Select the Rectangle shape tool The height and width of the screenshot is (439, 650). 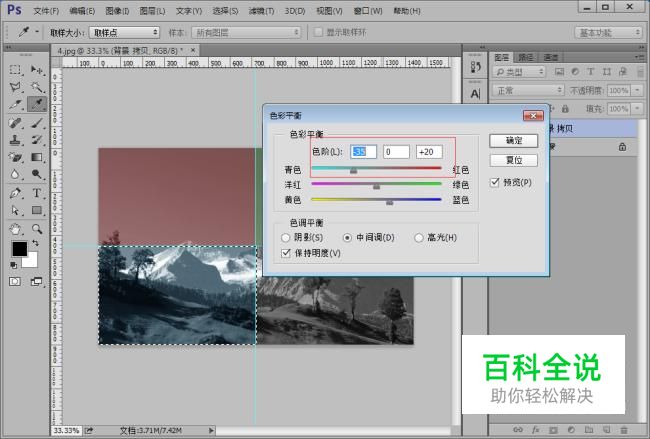[x=37, y=211]
